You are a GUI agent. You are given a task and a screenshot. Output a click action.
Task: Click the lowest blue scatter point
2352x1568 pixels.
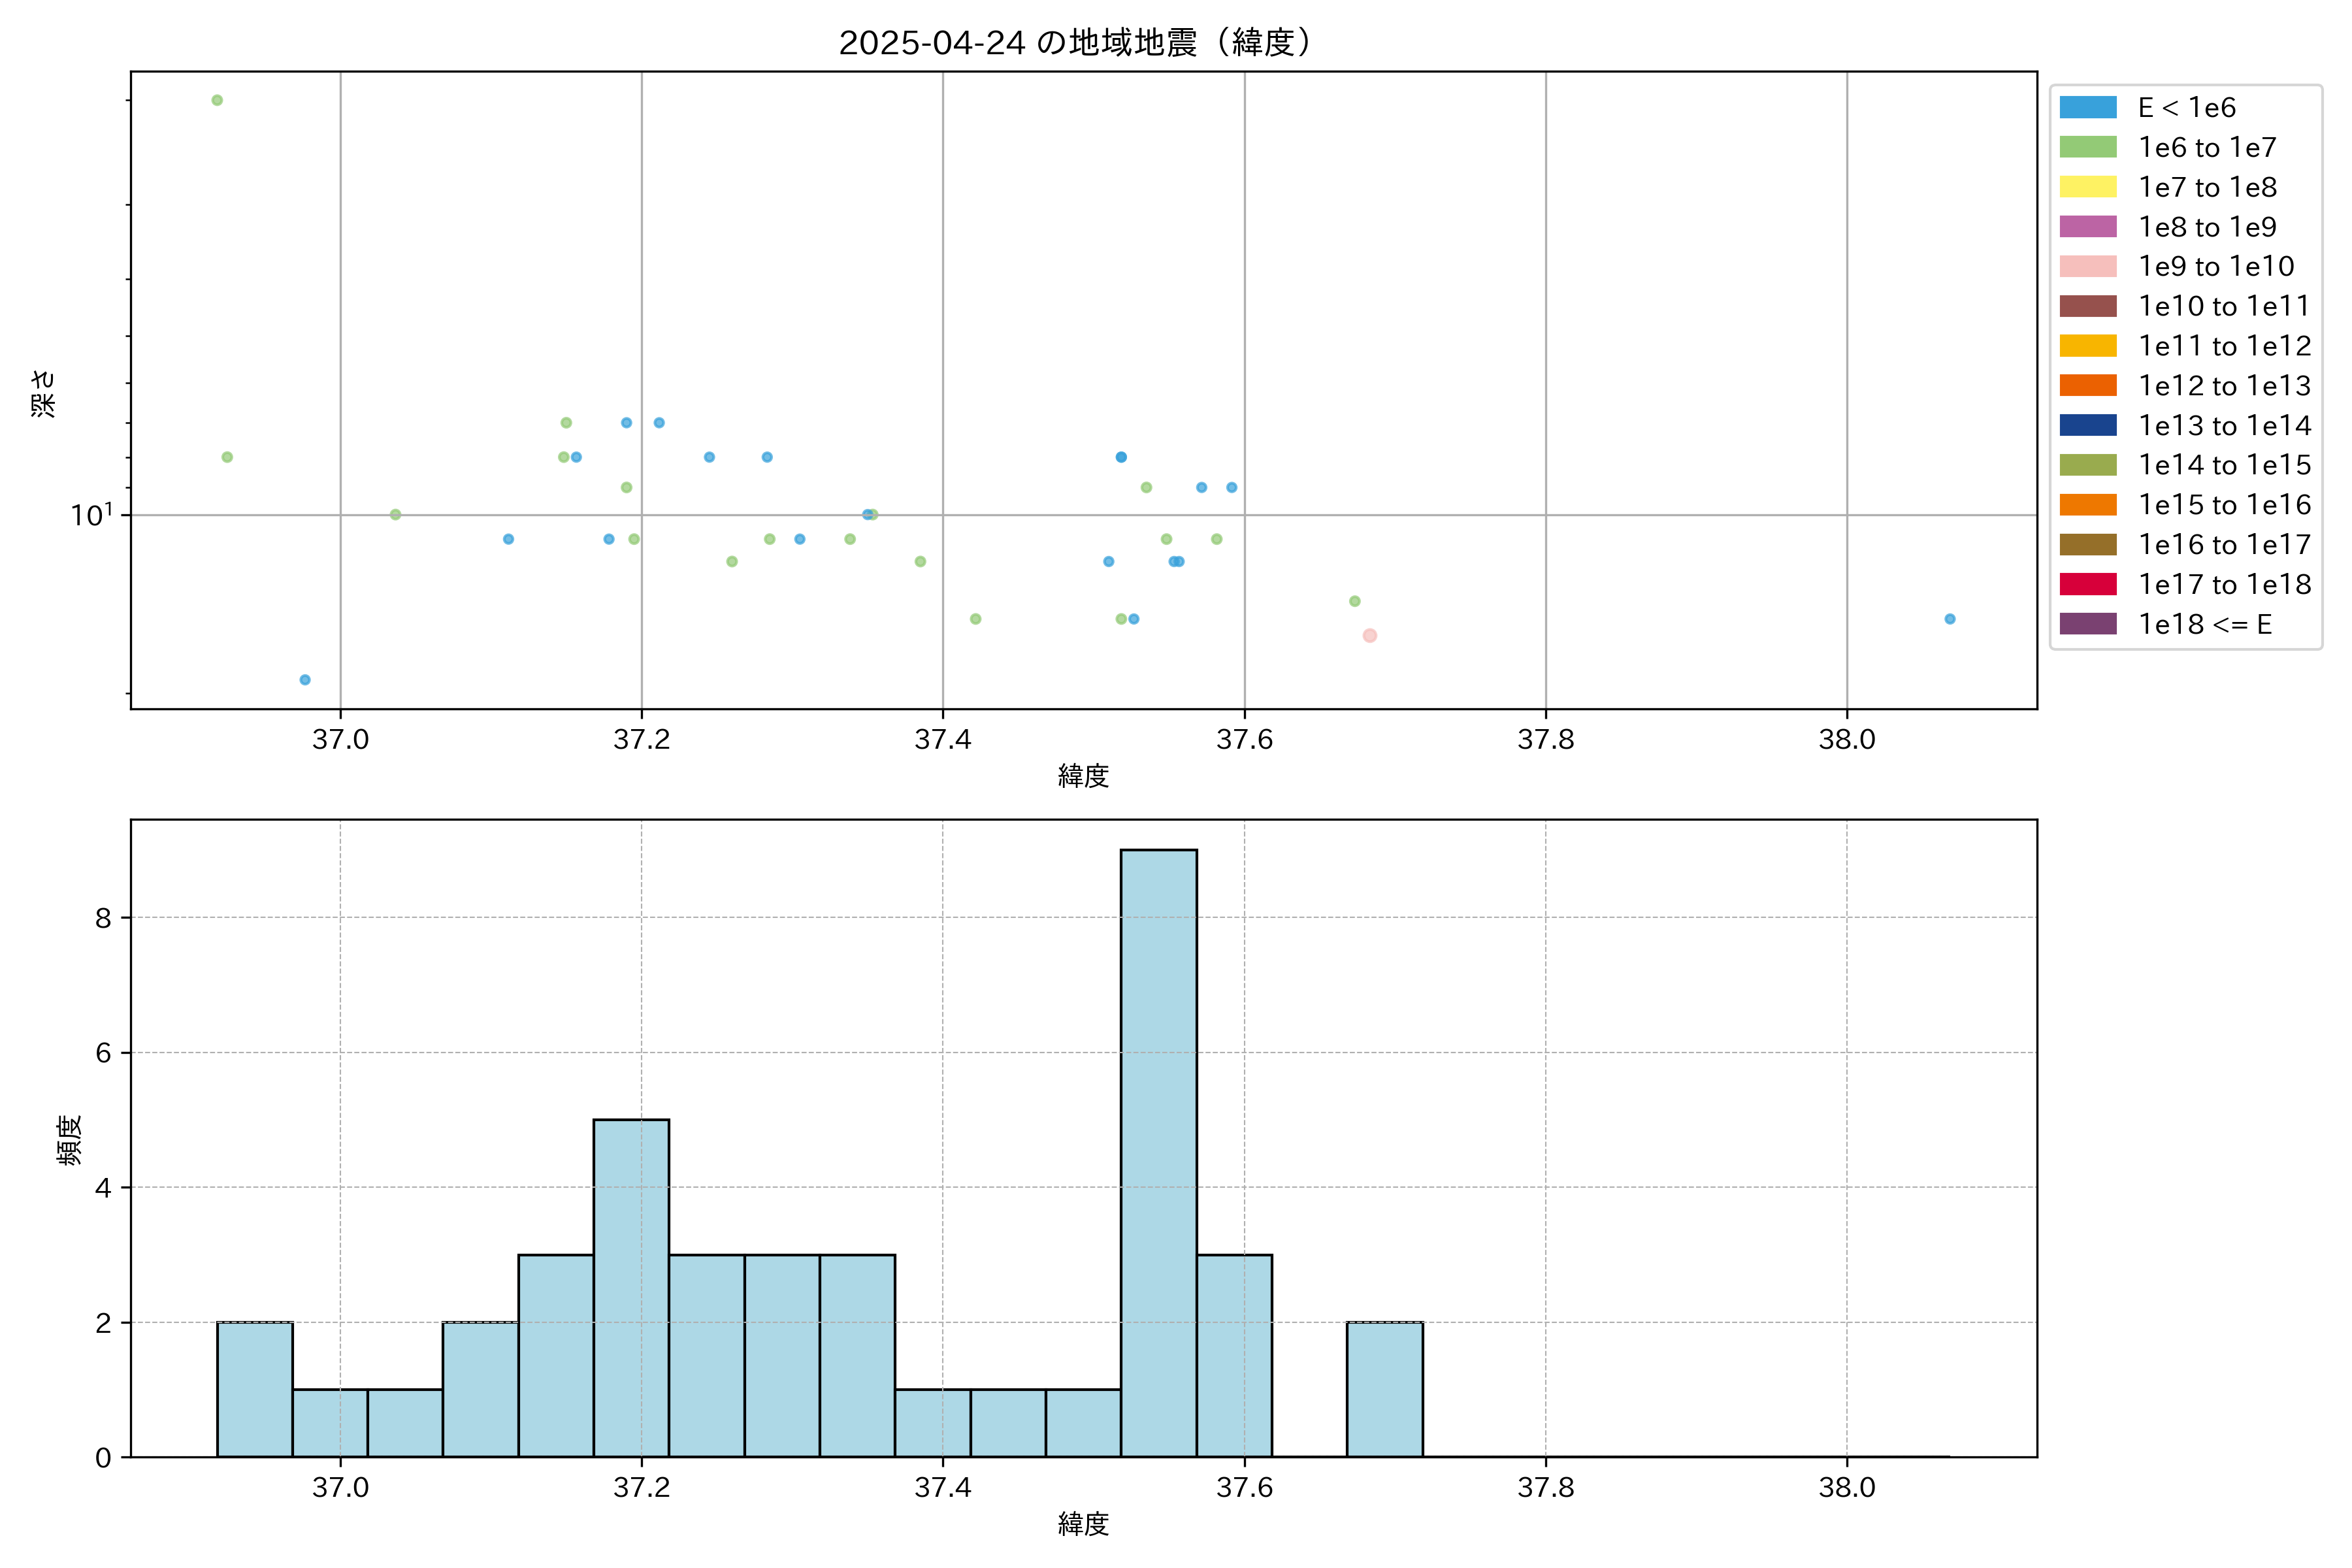305,680
